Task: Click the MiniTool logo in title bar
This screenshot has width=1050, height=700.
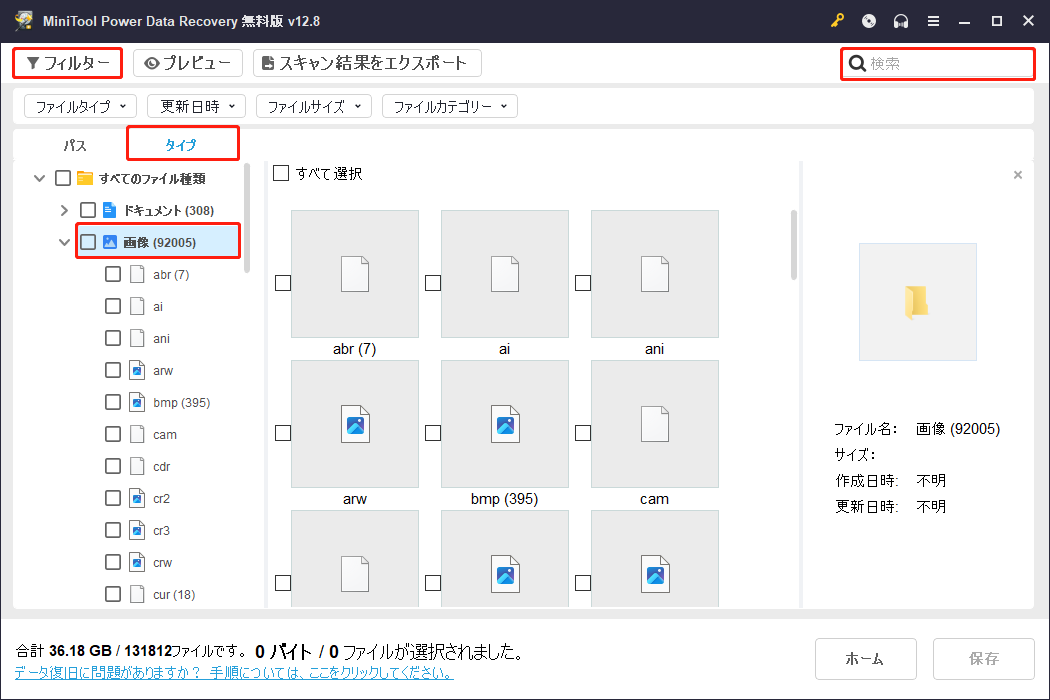Action: click(25, 20)
